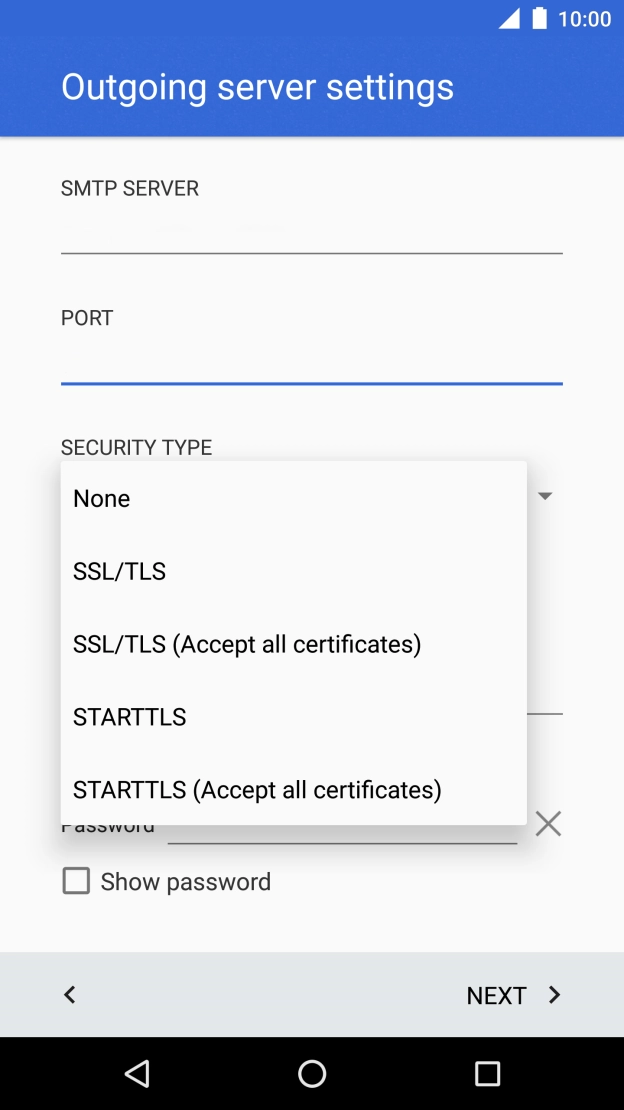This screenshot has width=624, height=1110.
Task: Choose SSL/TLS from the list
Action: (x=120, y=571)
